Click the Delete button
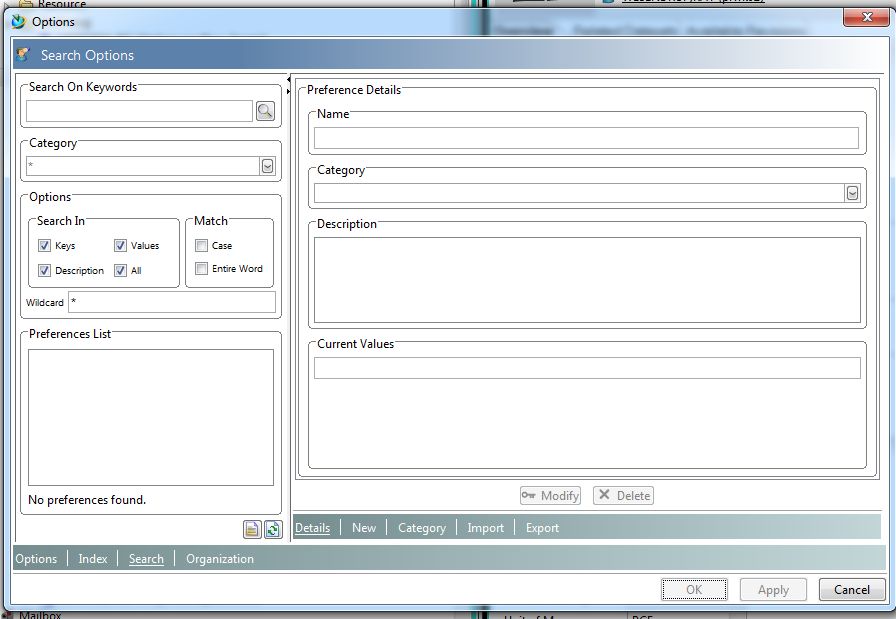 [623, 496]
